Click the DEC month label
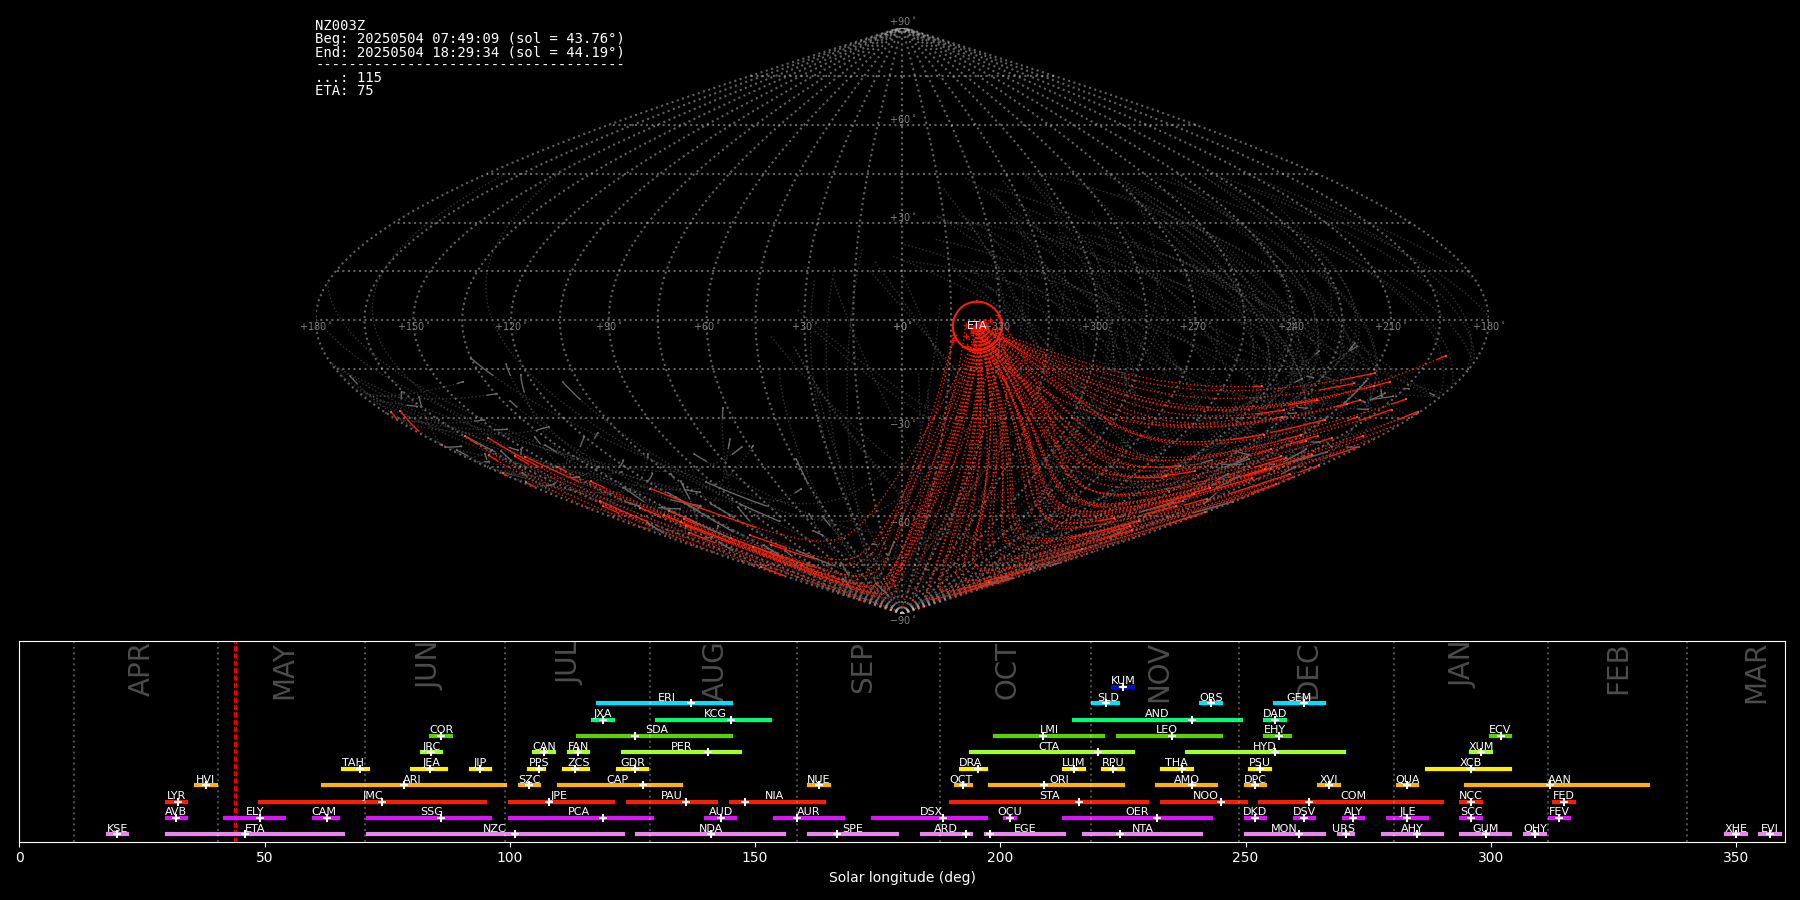 [1308, 672]
